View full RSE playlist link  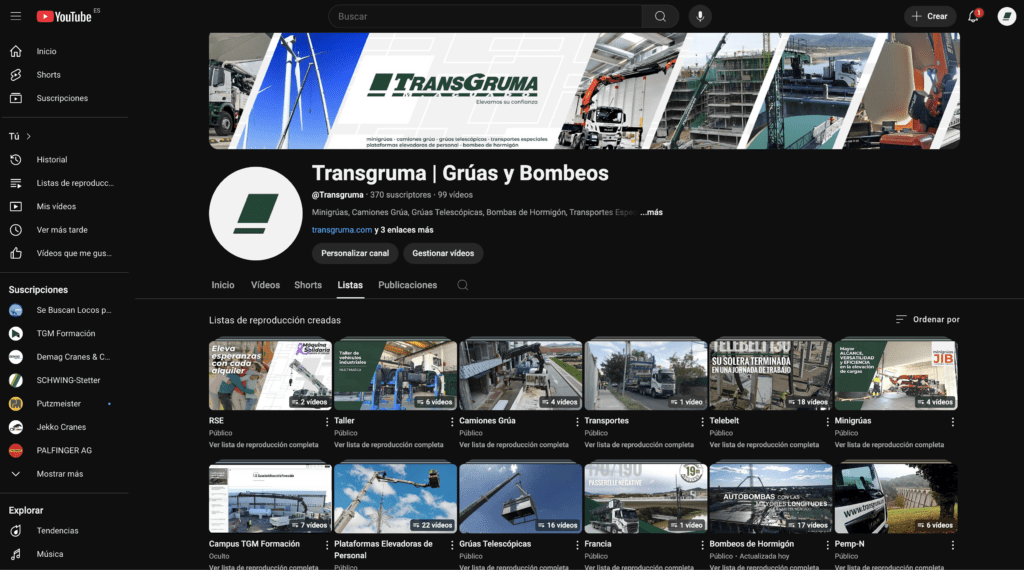pyautogui.click(x=264, y=445)
